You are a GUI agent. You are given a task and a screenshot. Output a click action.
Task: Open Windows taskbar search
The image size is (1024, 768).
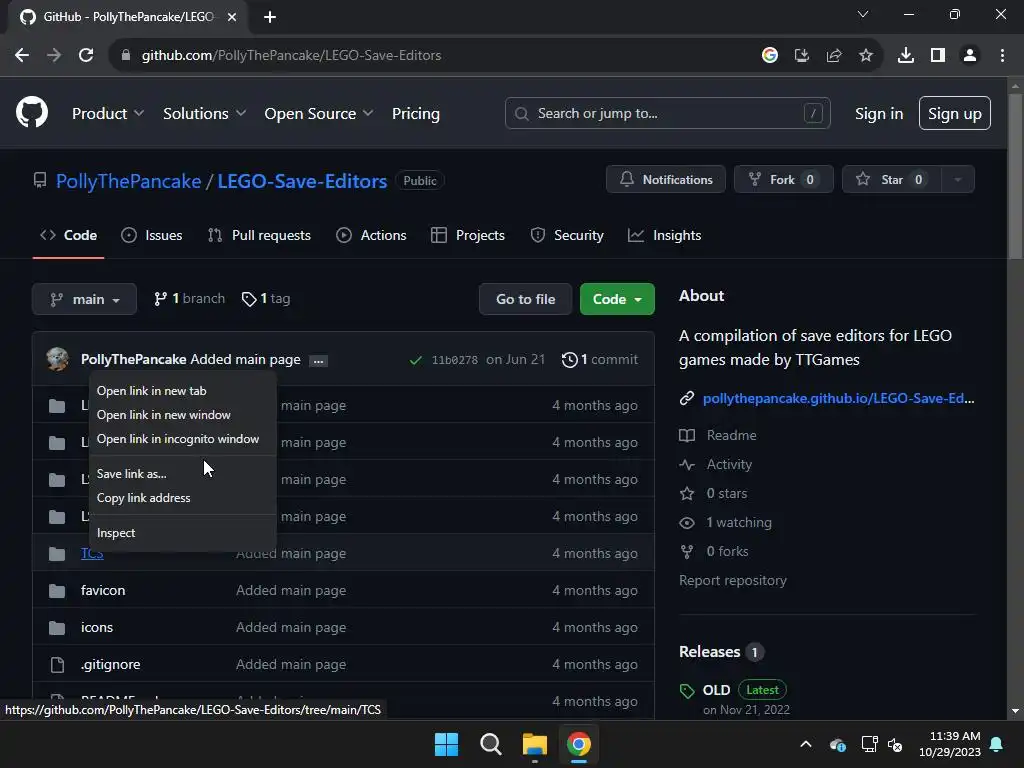(x=490, y=744)
